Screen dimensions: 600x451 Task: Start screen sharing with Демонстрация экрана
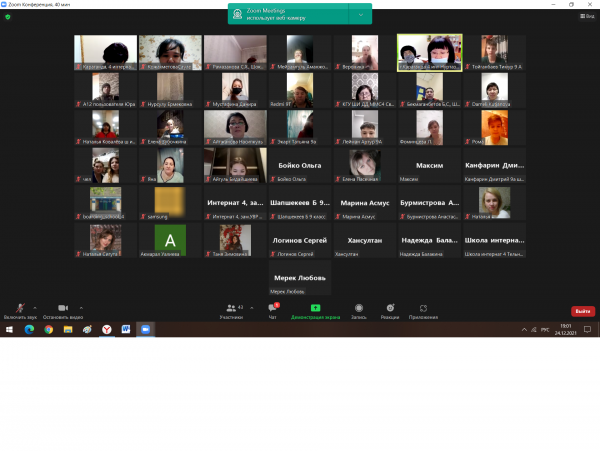tap(315, 309)
